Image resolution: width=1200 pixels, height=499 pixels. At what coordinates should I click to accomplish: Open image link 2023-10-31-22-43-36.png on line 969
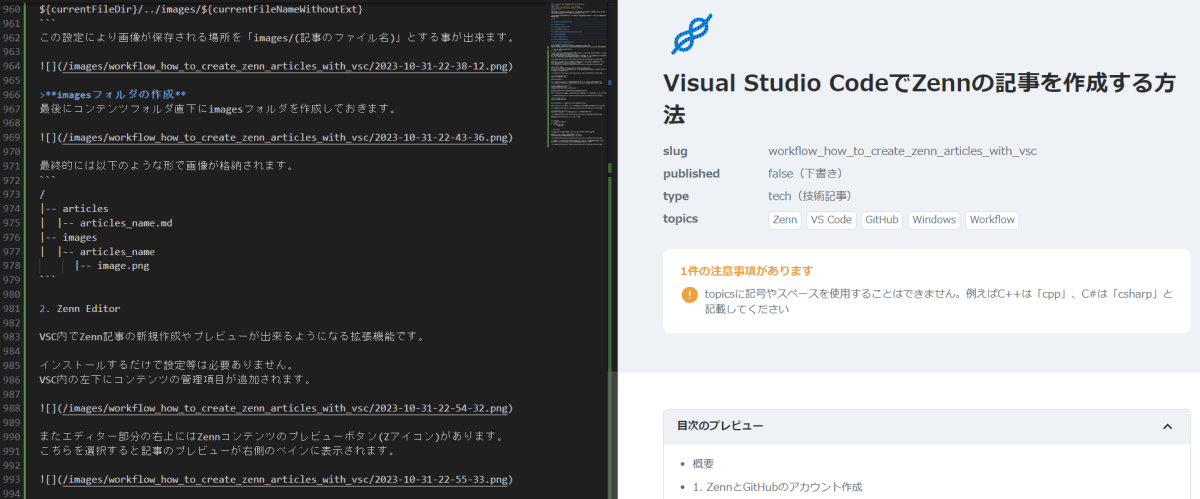point(285,138)
